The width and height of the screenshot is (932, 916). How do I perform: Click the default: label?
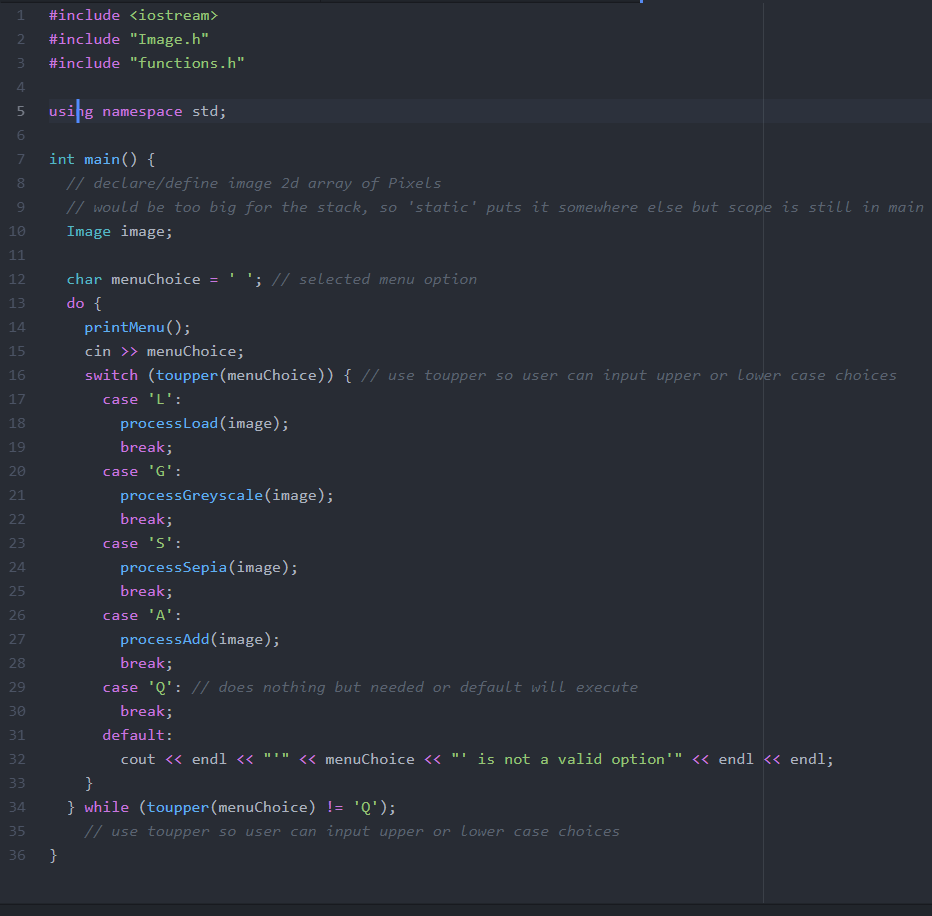[137, 735]
